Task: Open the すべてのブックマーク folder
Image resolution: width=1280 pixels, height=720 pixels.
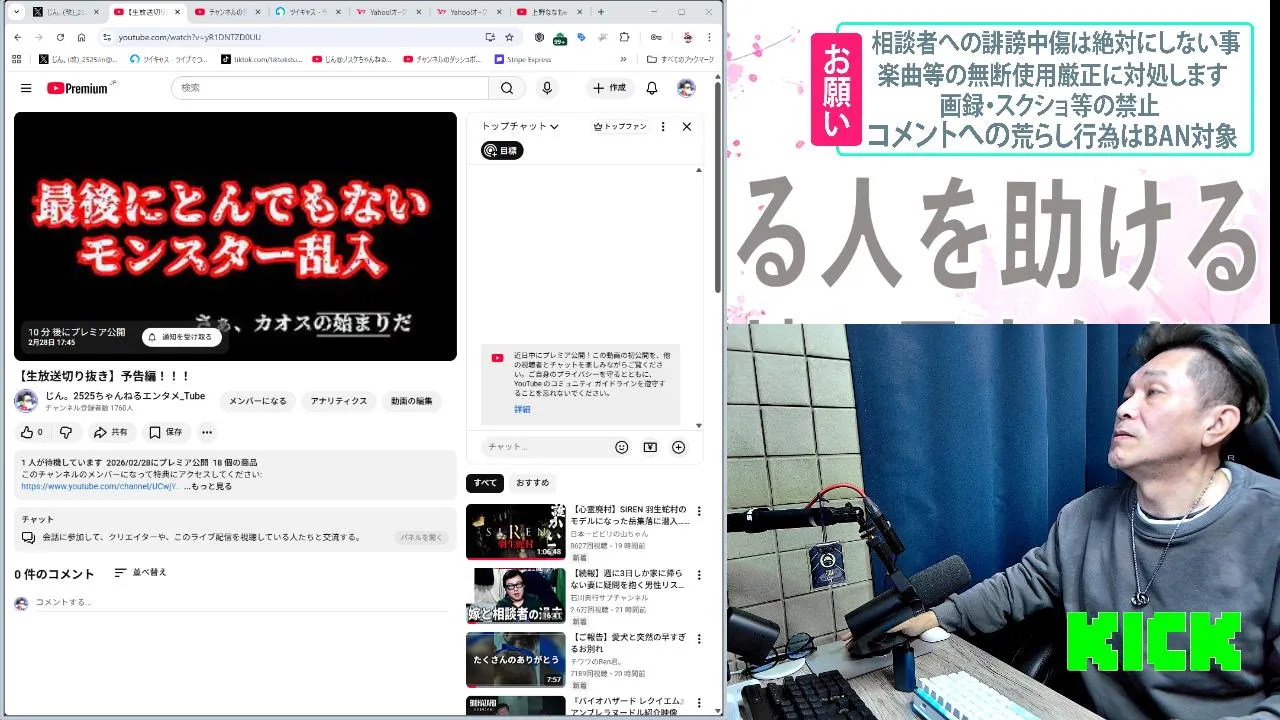Action: pos(680,59)
